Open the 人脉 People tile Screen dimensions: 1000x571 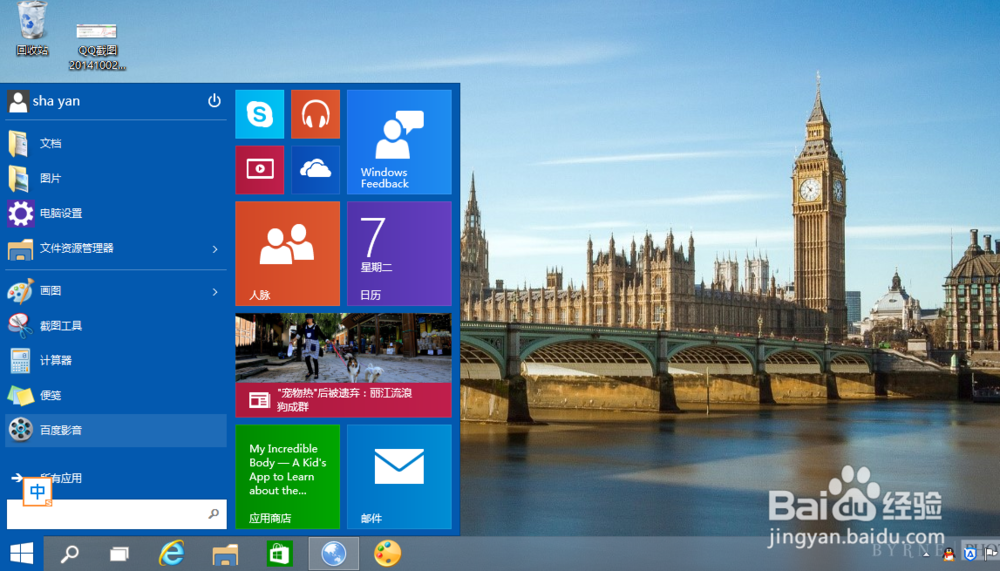point(288,253)
